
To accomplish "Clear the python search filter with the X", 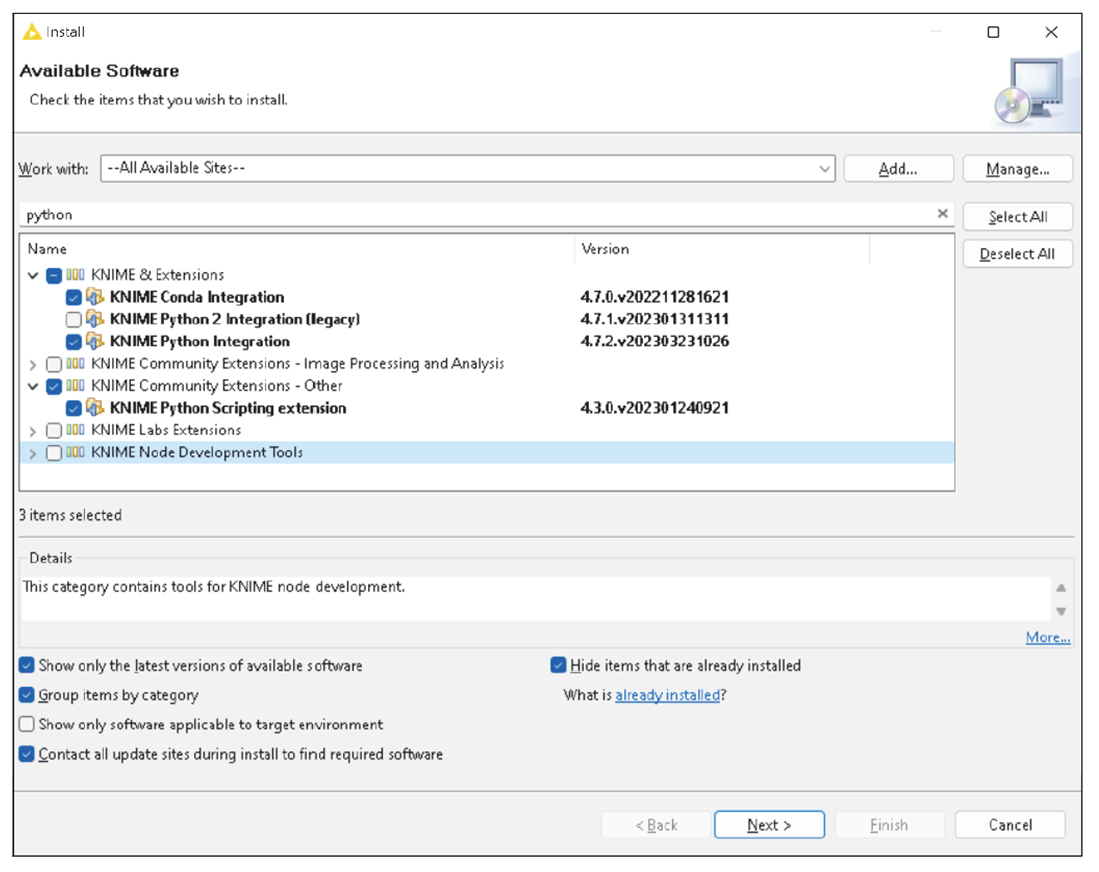I will coord(941,212).
